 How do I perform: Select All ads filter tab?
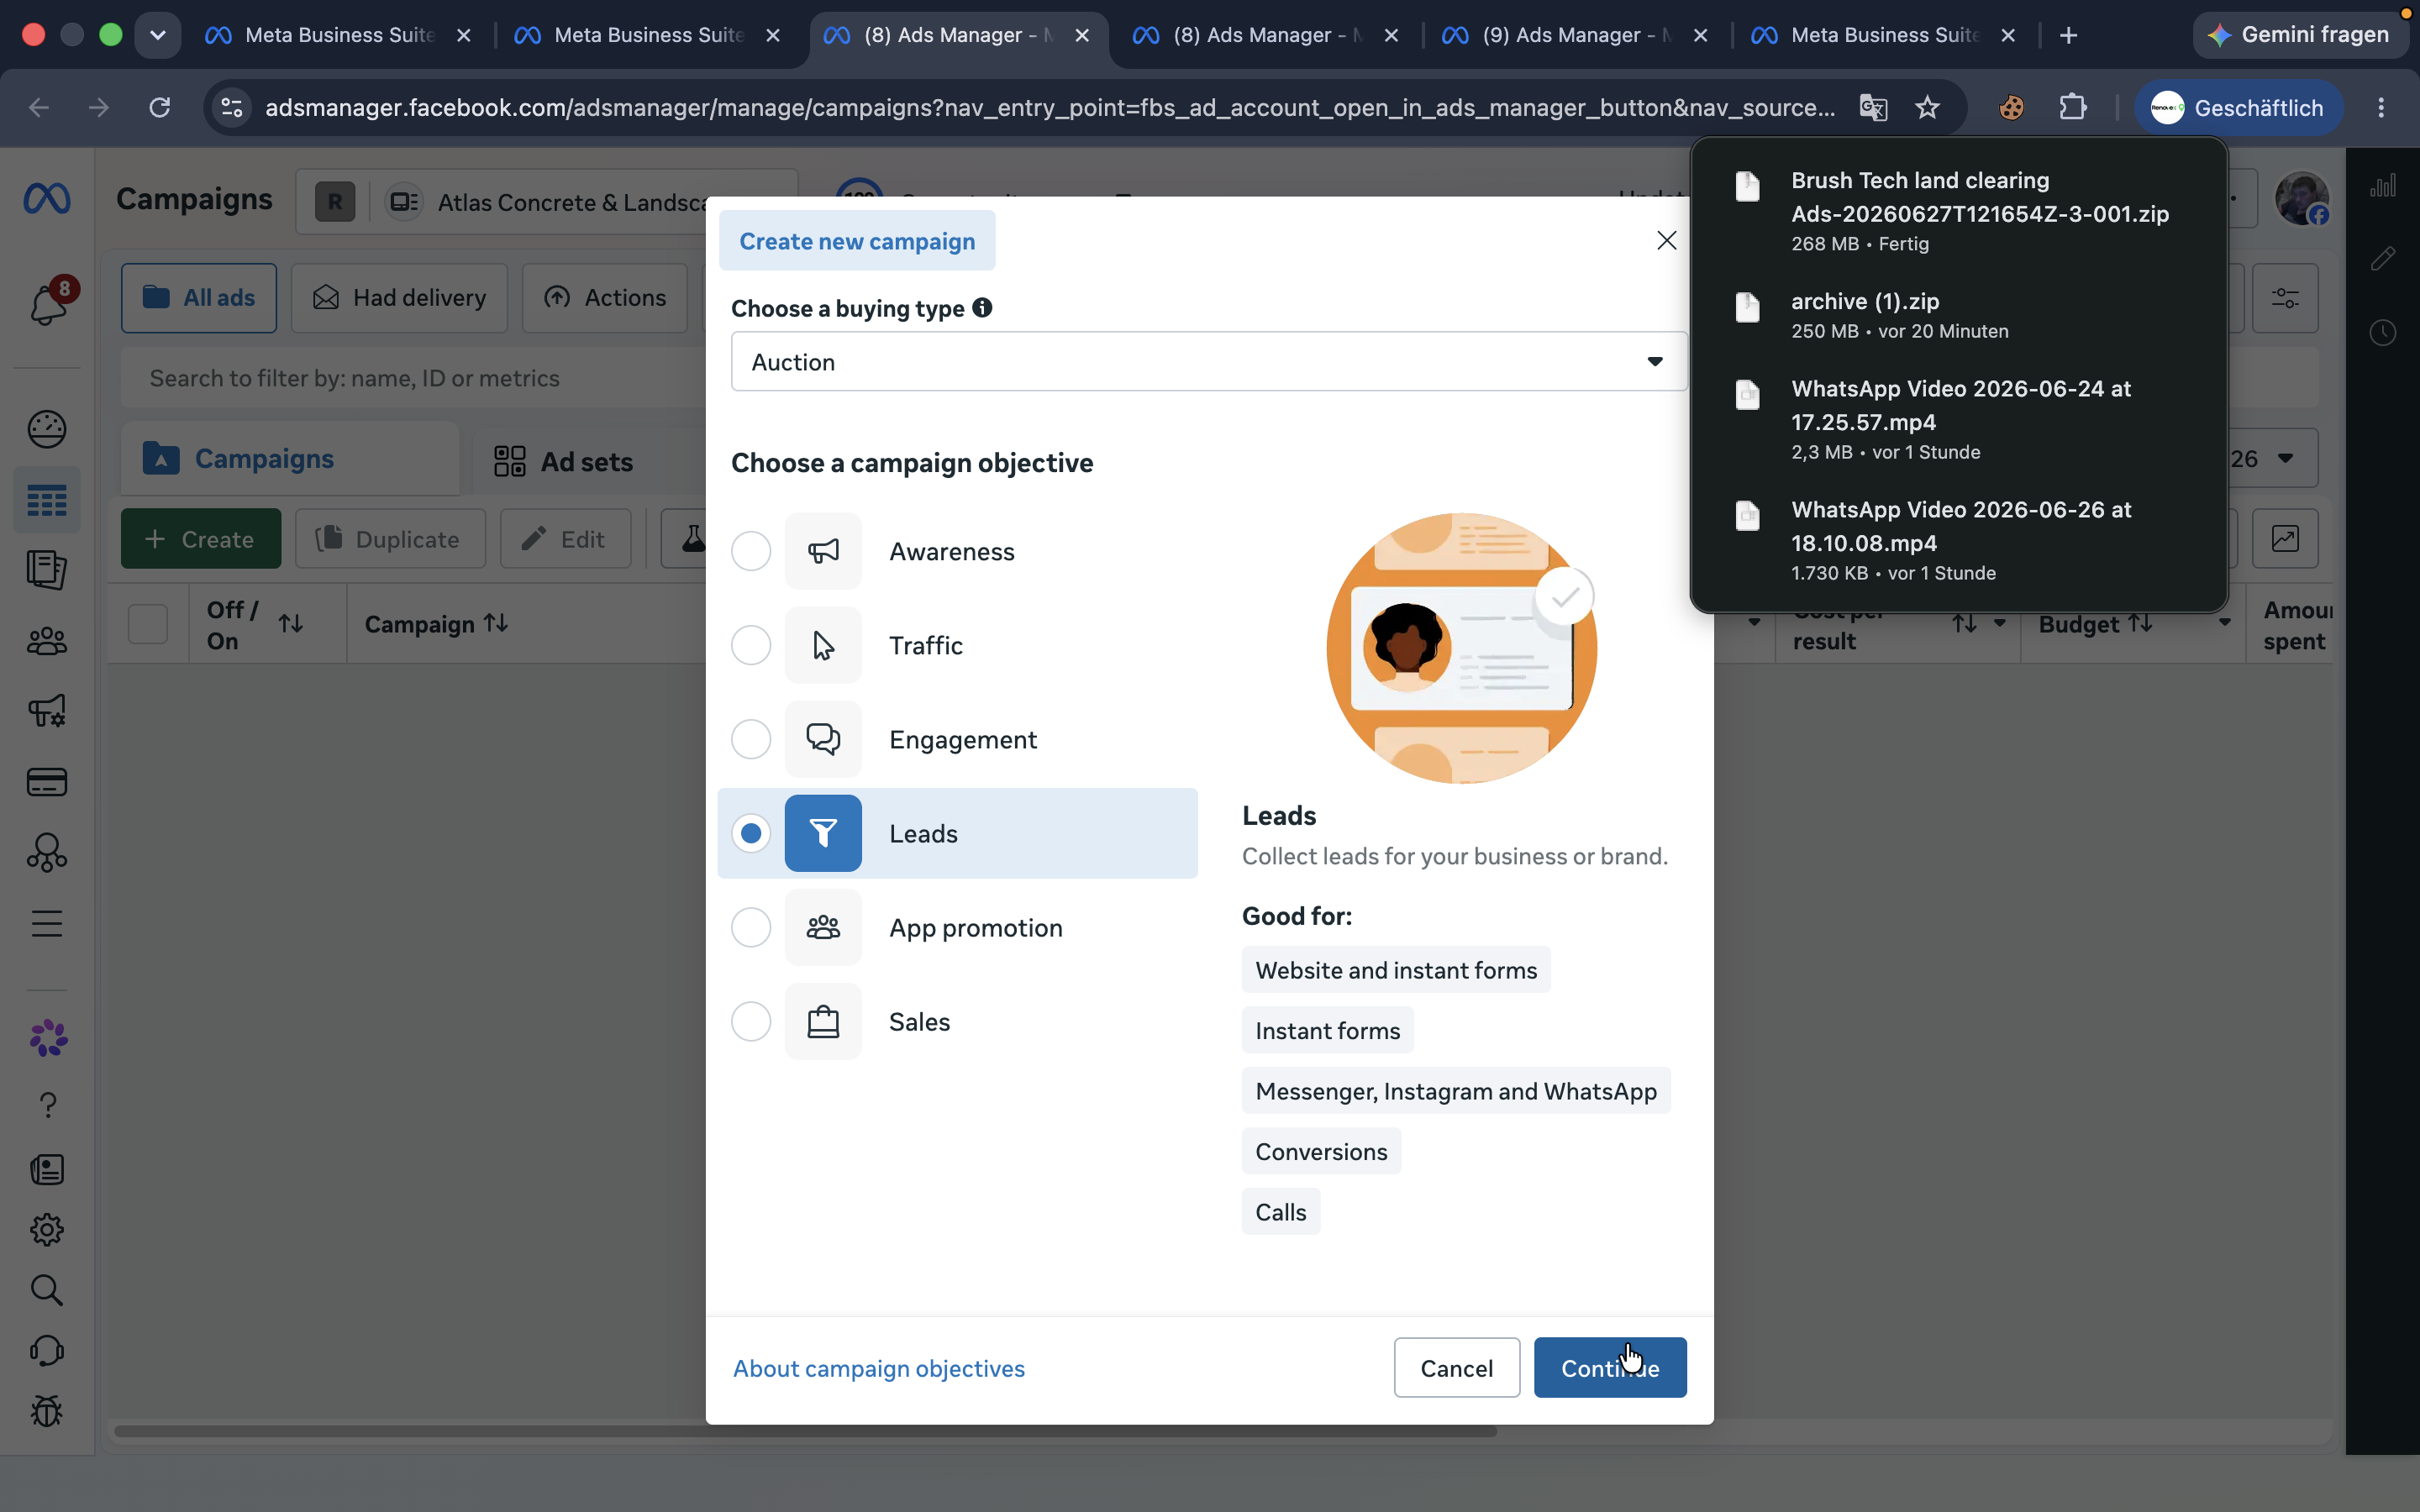199,298
